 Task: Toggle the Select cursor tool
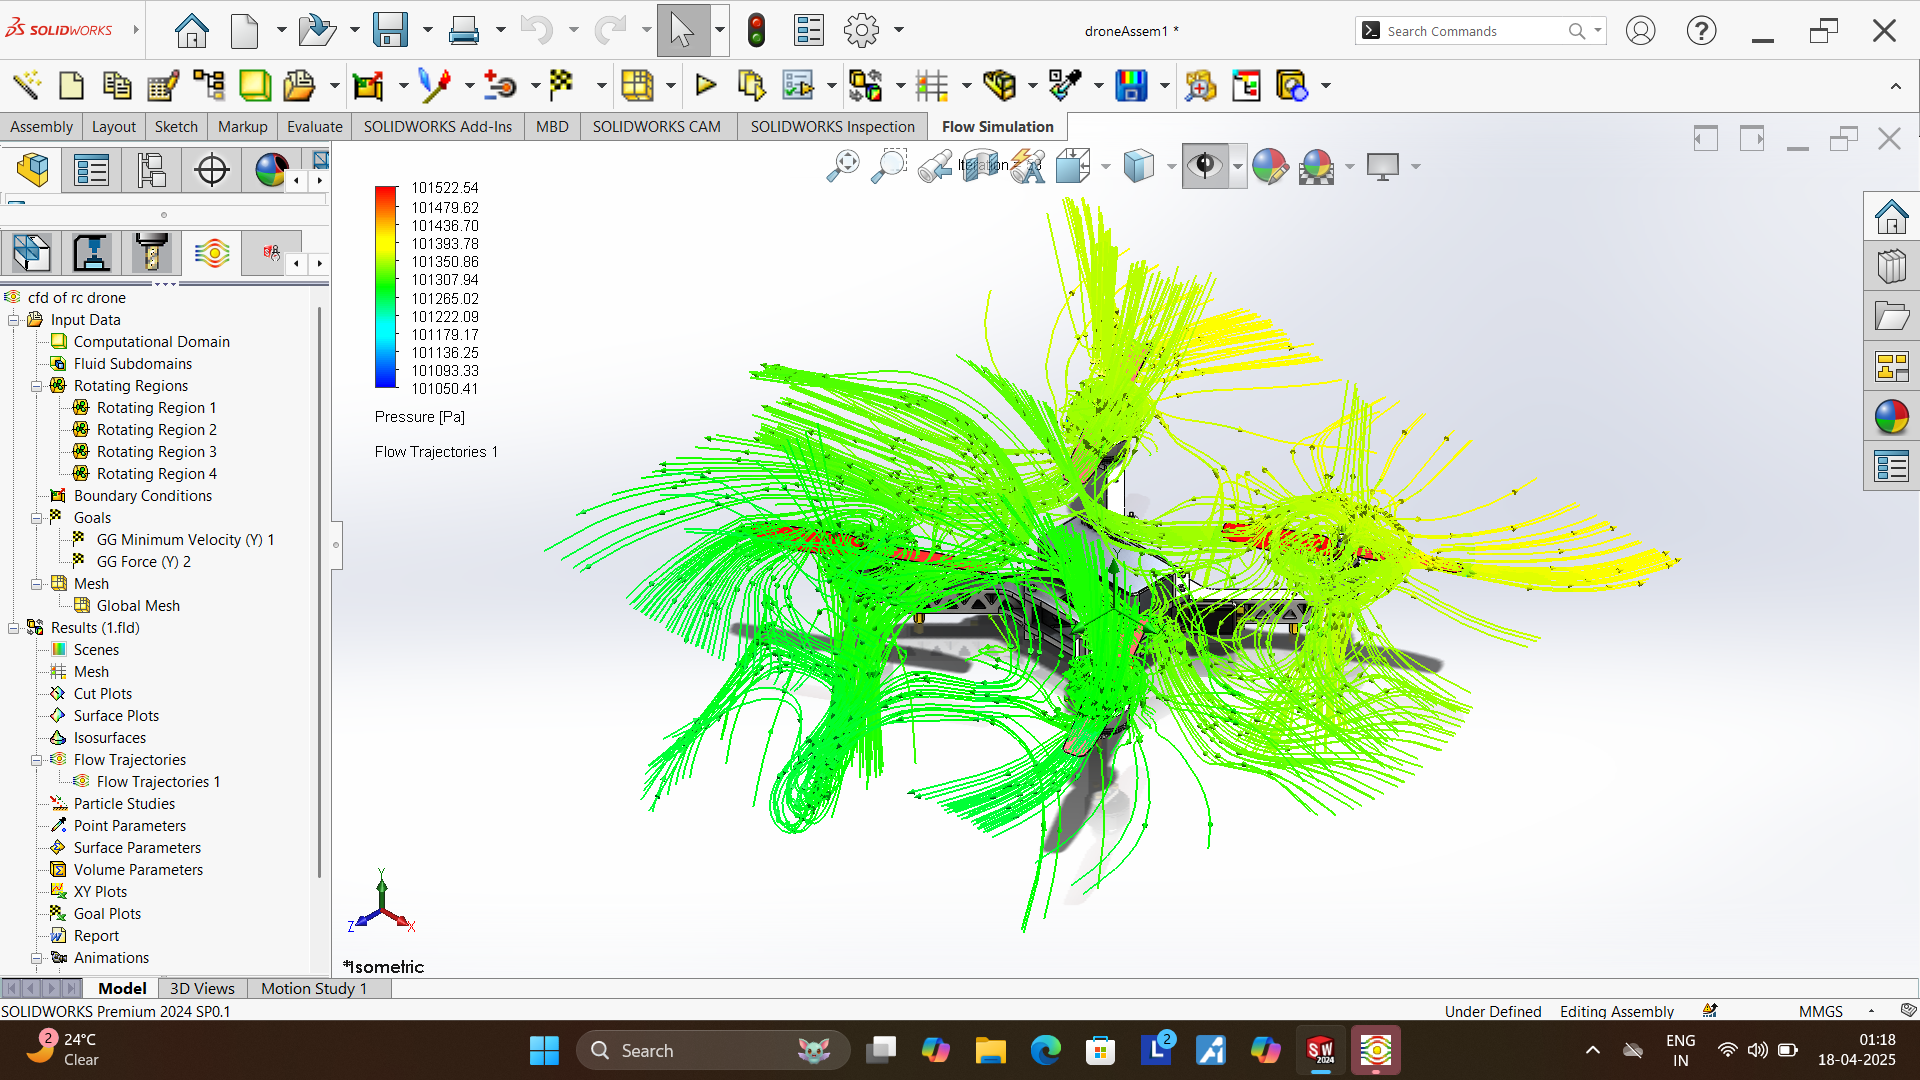point(683,30)
